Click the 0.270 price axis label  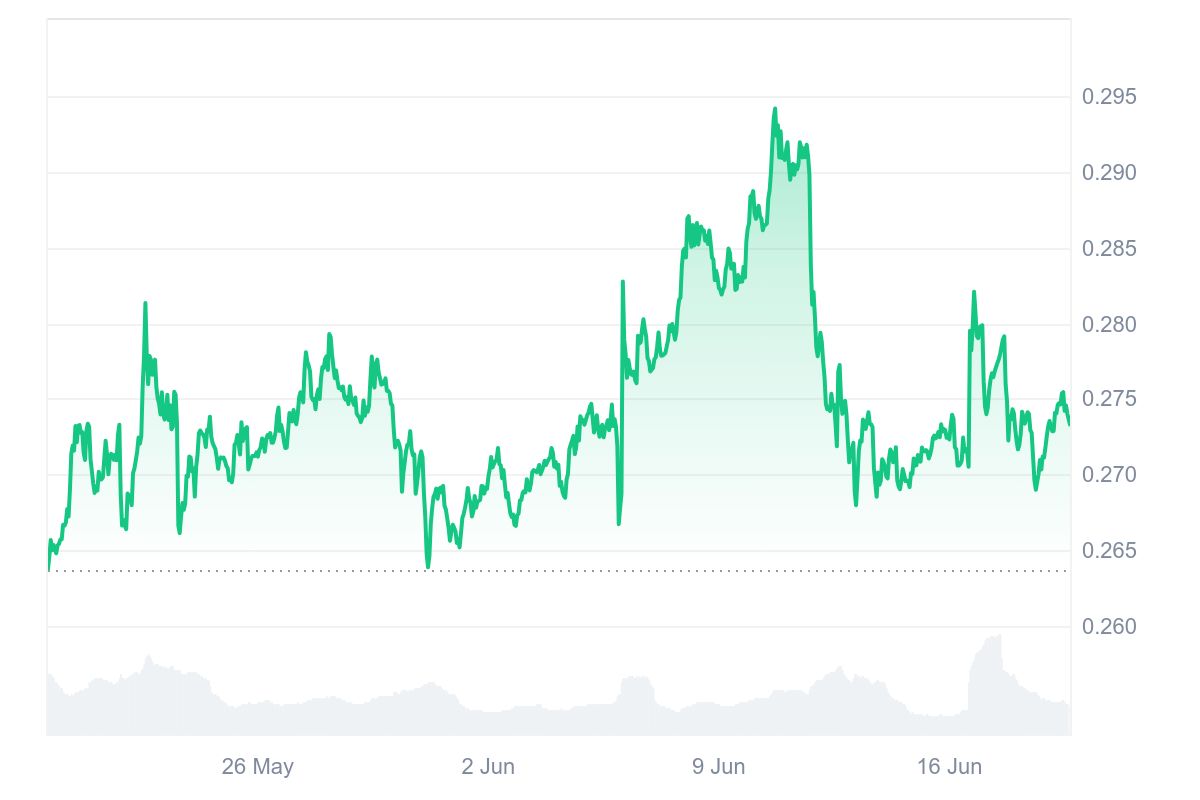(x=1110, y=474)
